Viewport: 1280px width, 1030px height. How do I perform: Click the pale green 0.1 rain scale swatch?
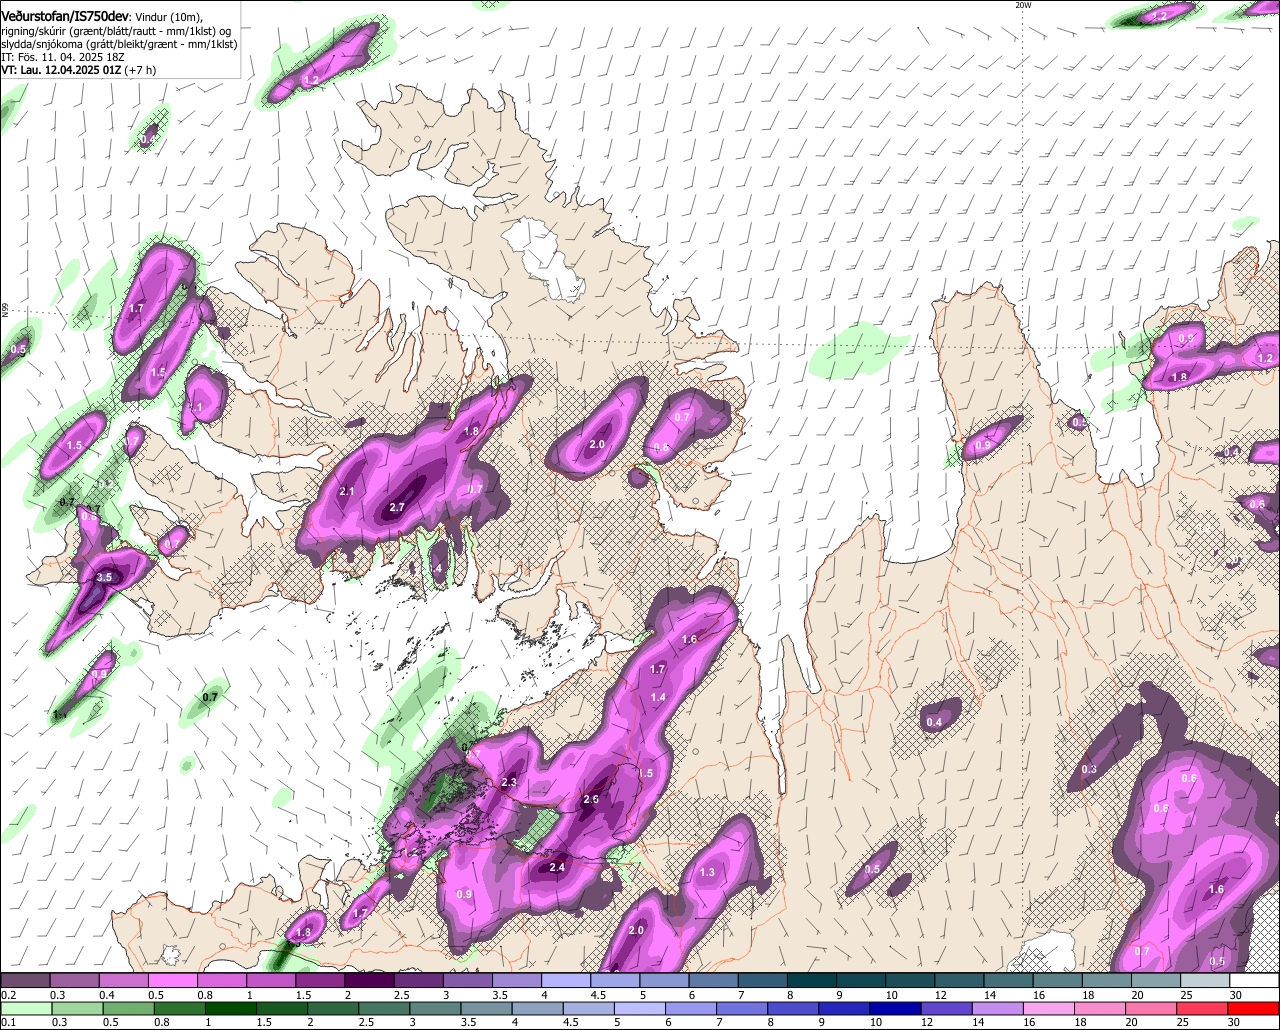(x=25, y=1008)
